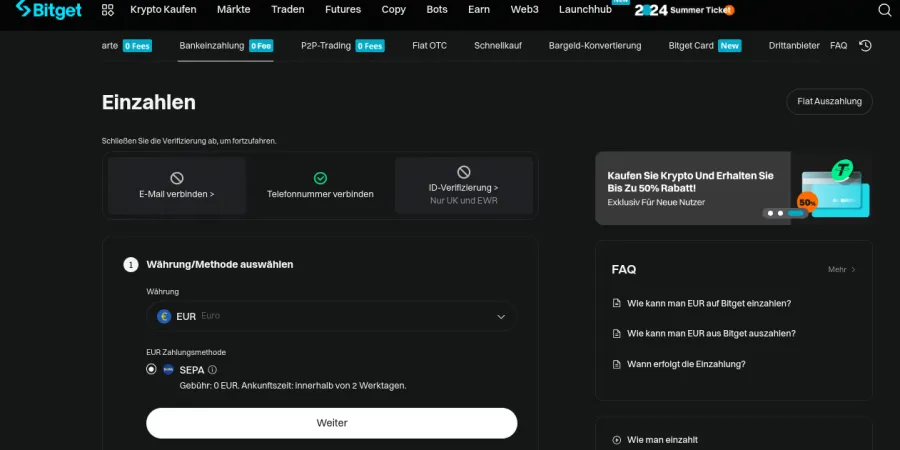The height and width of the screenshot is (450, 900).
Task: Click the Telefonnummer verbinden card
Action: (320, 186)
